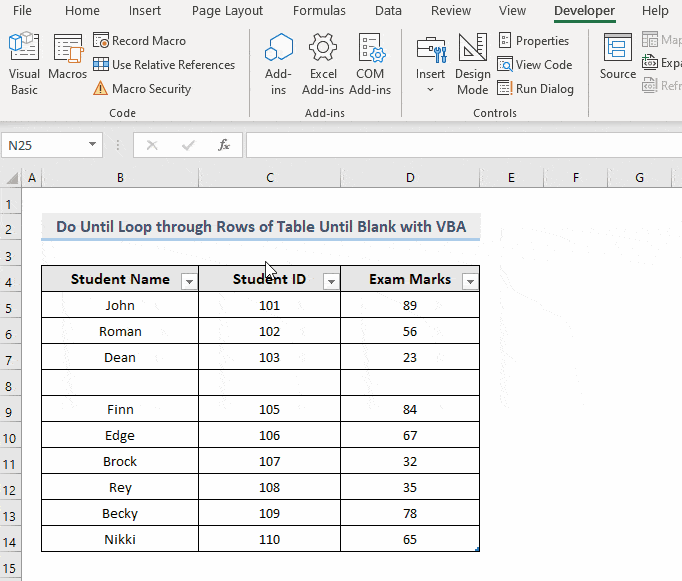Screen dimensions: 682x581
Task: Go to the Formulas tab
Action: pyautogui.click(x=319, y=10)
